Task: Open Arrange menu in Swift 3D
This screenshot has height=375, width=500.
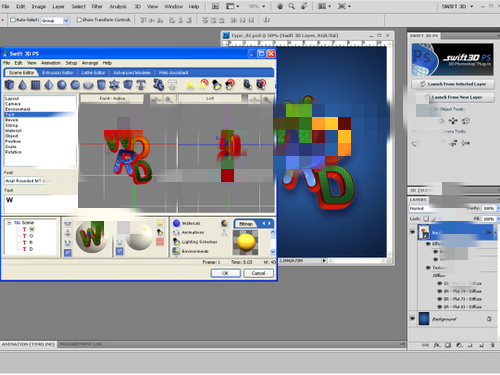Action: 90,63
